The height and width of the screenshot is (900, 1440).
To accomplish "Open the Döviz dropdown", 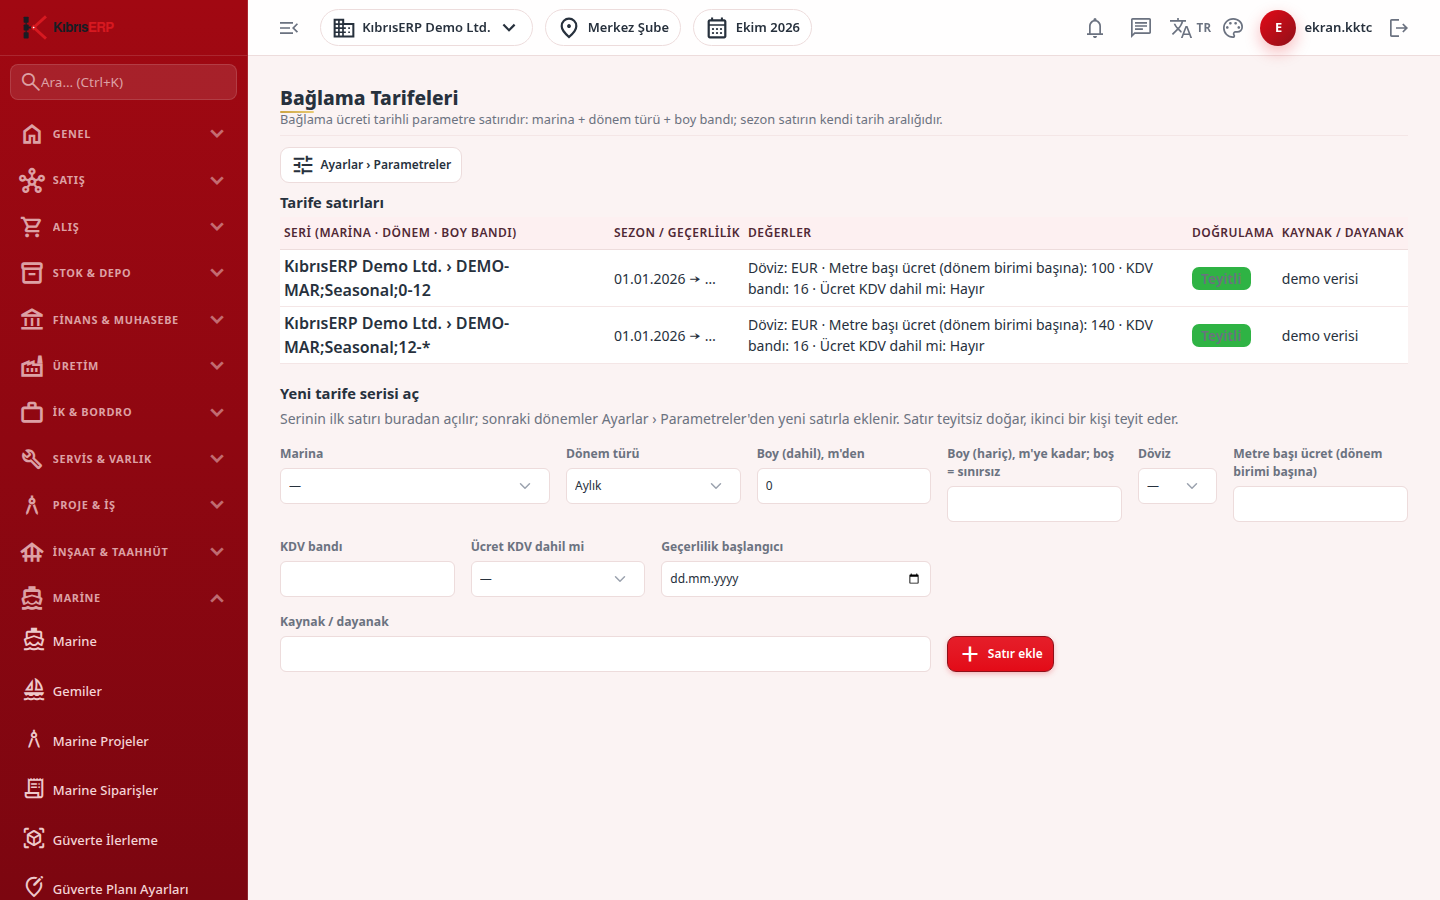I will click(x=1177, y=486).
